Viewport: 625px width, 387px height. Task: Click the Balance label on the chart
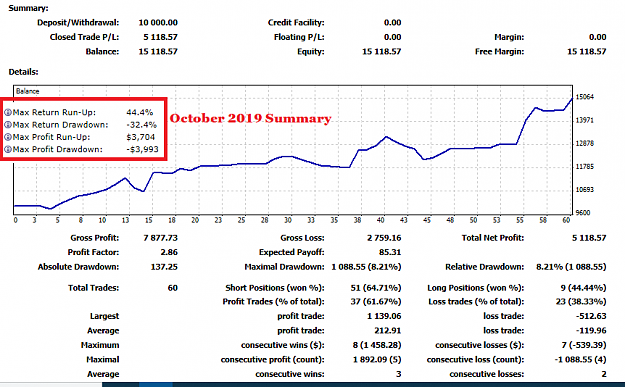click(x=28, y=91)
